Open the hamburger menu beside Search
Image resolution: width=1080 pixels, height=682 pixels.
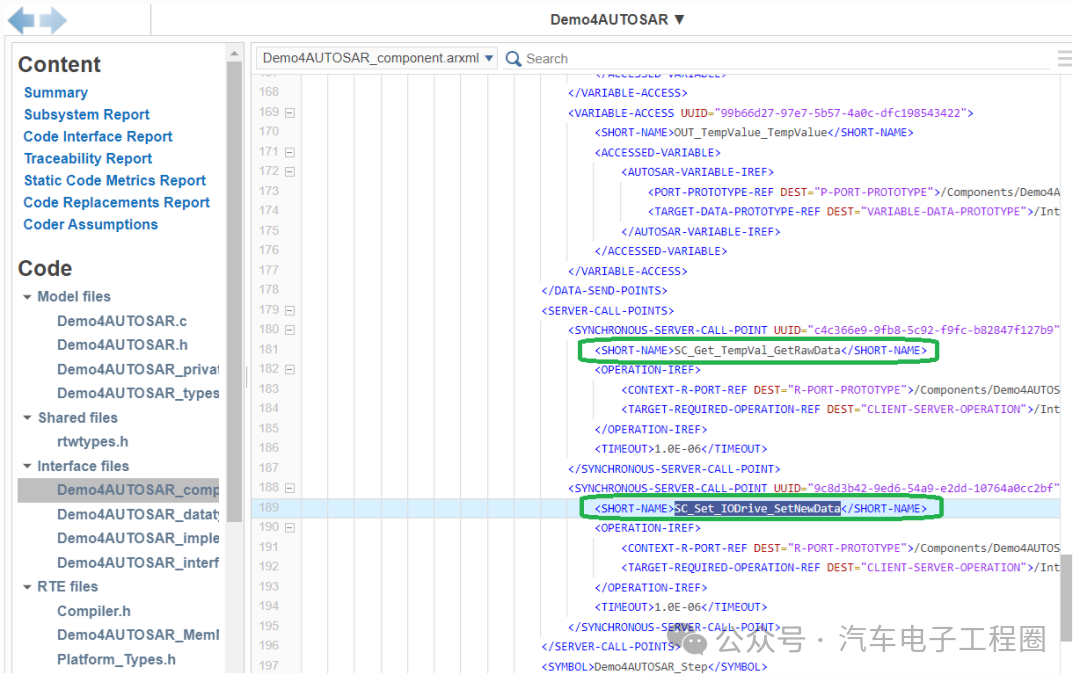[x=1065, y=59]
